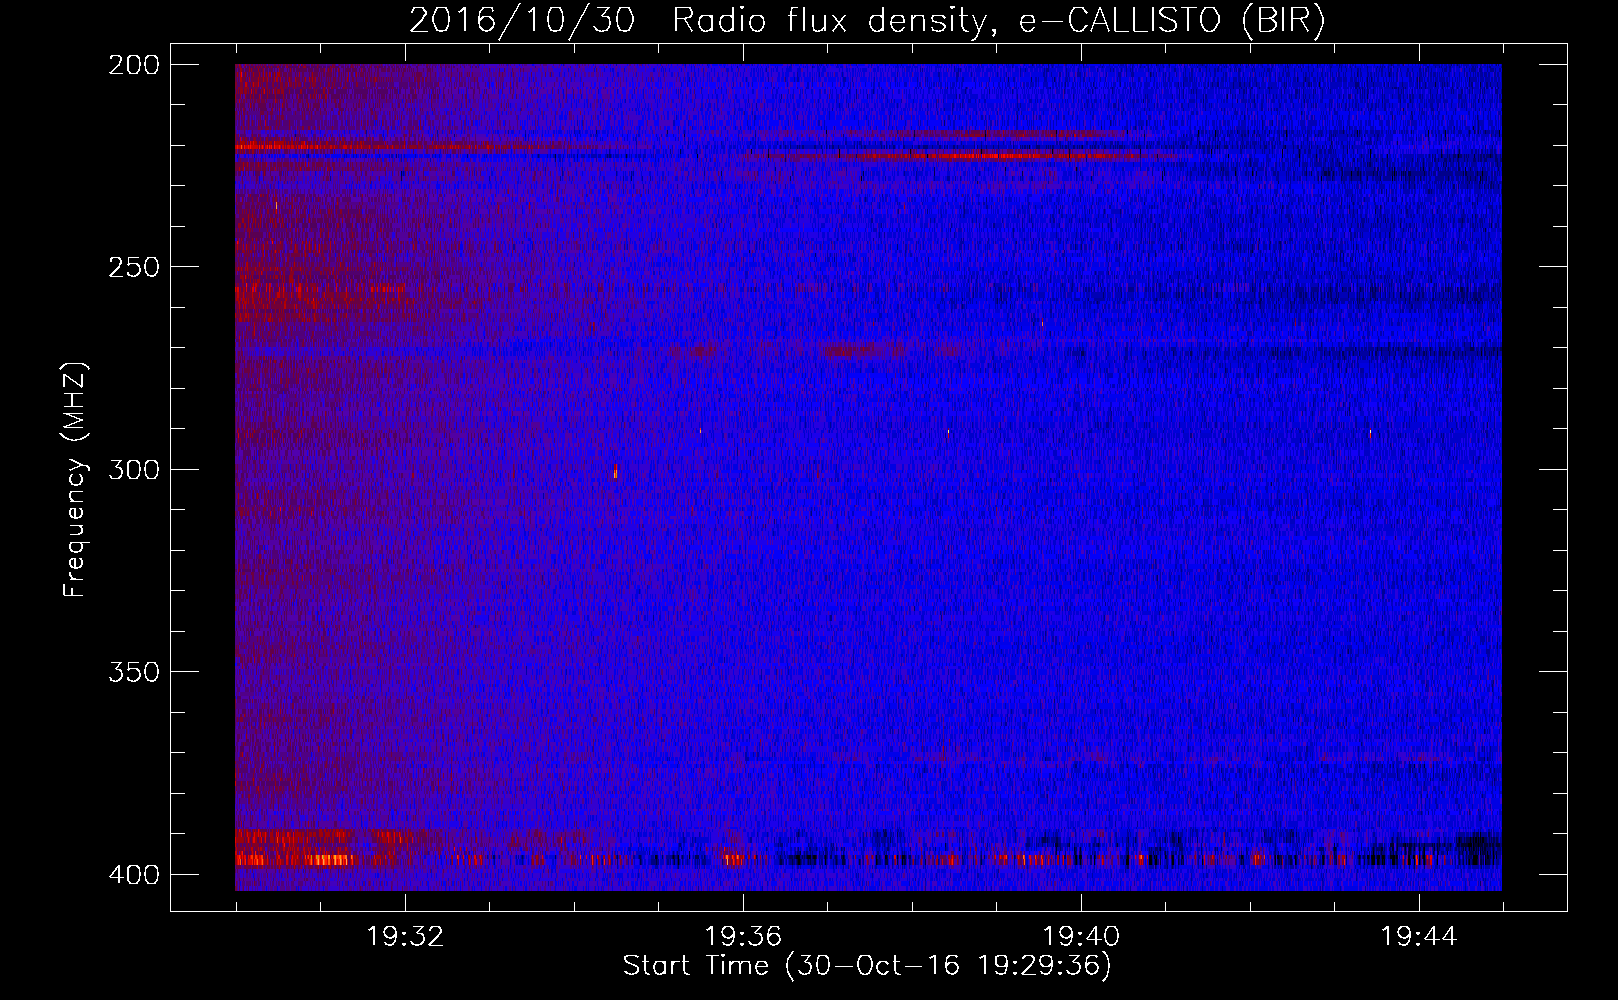Click the 400 frequency tick label

133,874
